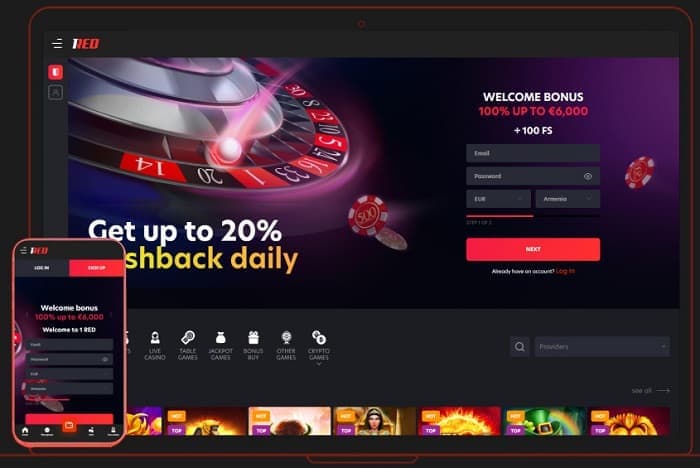
Task: Open the EUR currency dropdown
Action: click(498, 199)
